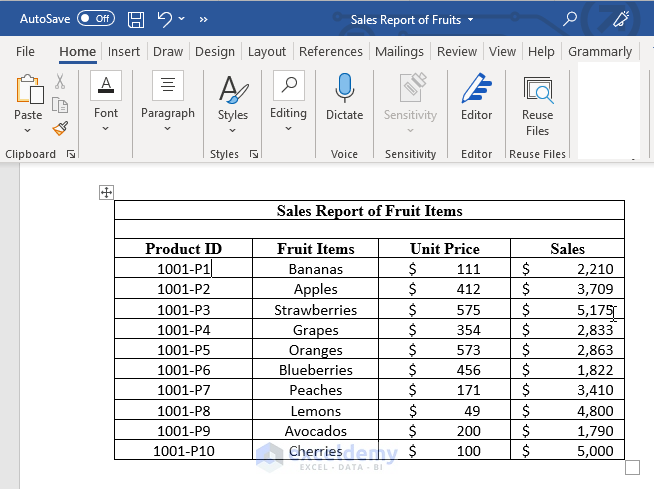This screenshot has height=489, width=654.
Task: Click the Paste clipboard icon
Action: tap(30, 88)
